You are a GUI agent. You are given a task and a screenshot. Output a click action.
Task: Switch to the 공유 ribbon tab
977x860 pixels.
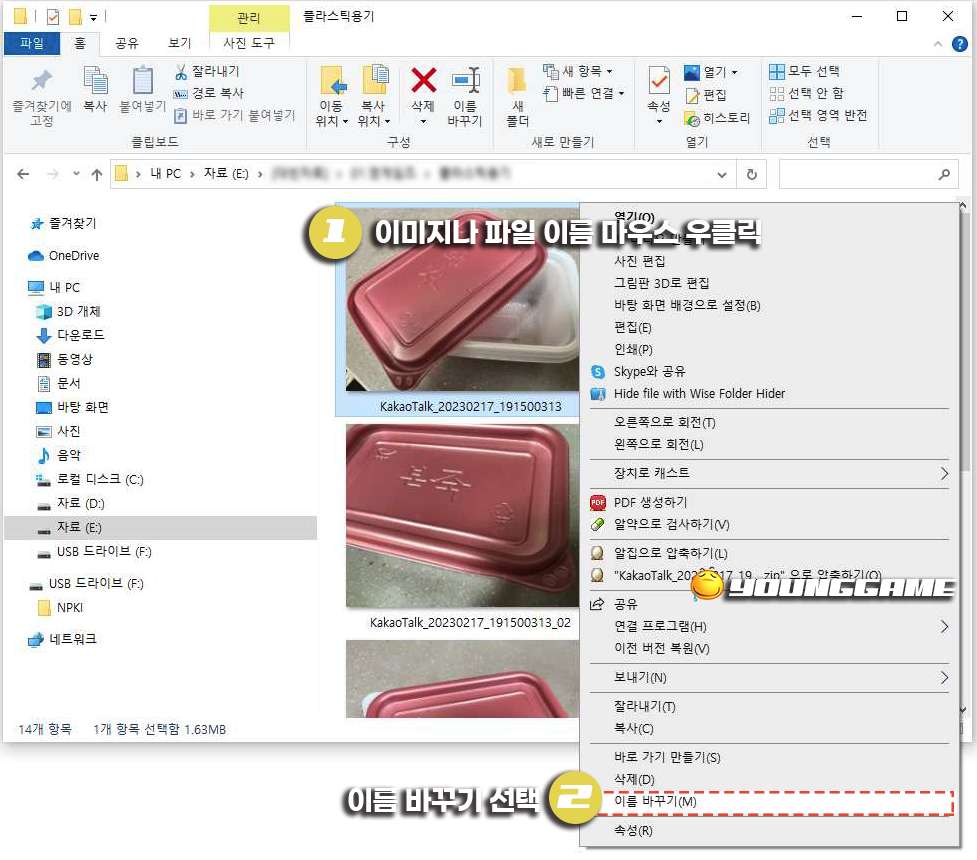127,43
